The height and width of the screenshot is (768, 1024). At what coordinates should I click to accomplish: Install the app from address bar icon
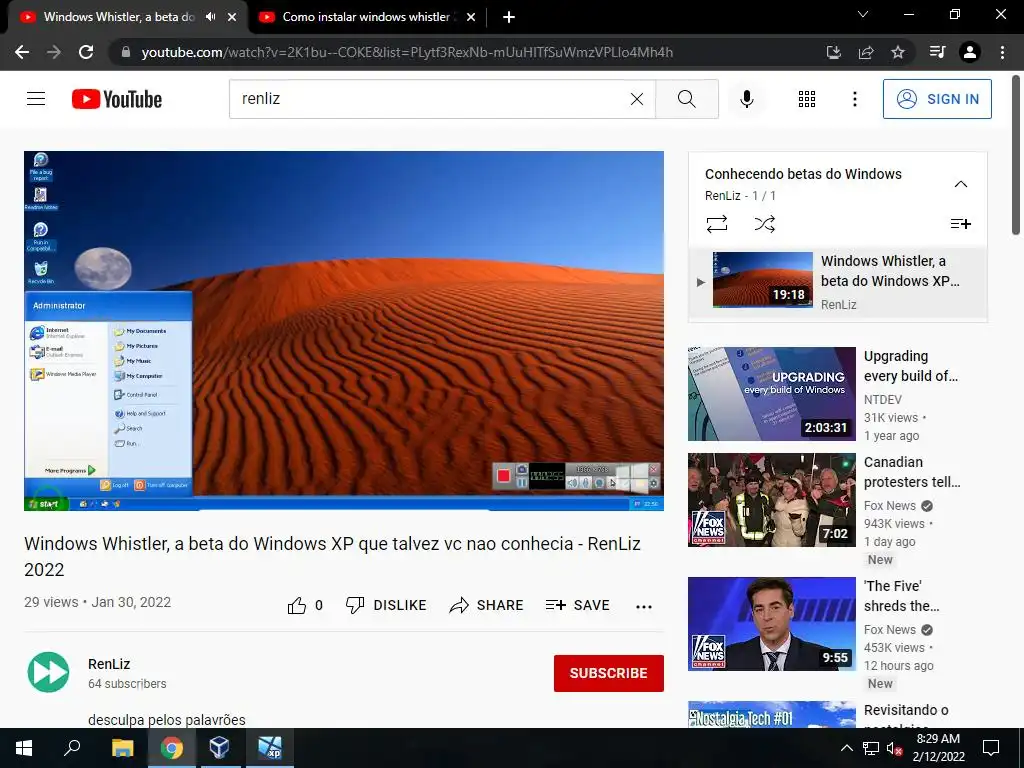[833, 52]
